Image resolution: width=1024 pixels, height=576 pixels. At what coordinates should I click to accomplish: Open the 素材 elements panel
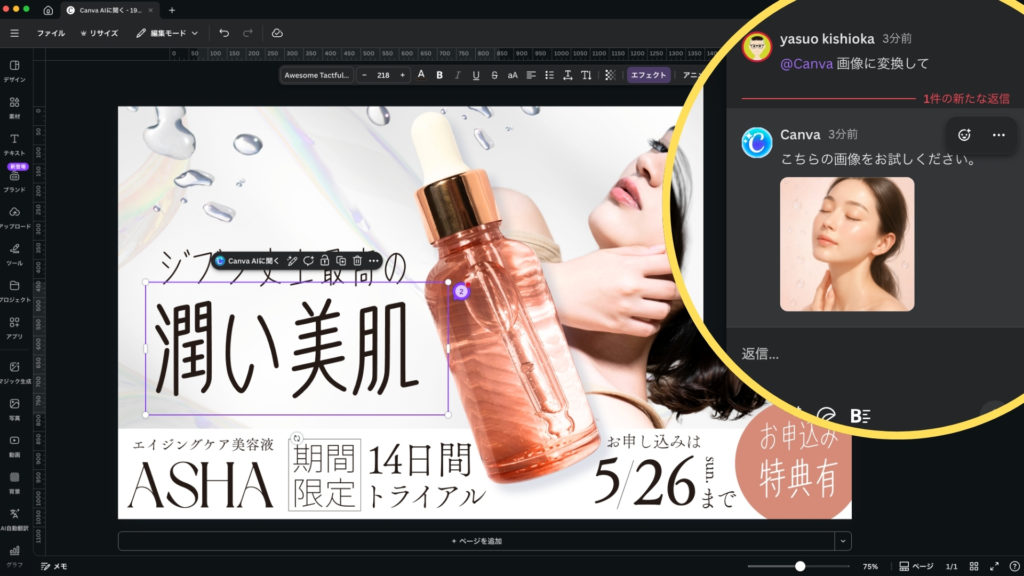[x=15, y=107]
